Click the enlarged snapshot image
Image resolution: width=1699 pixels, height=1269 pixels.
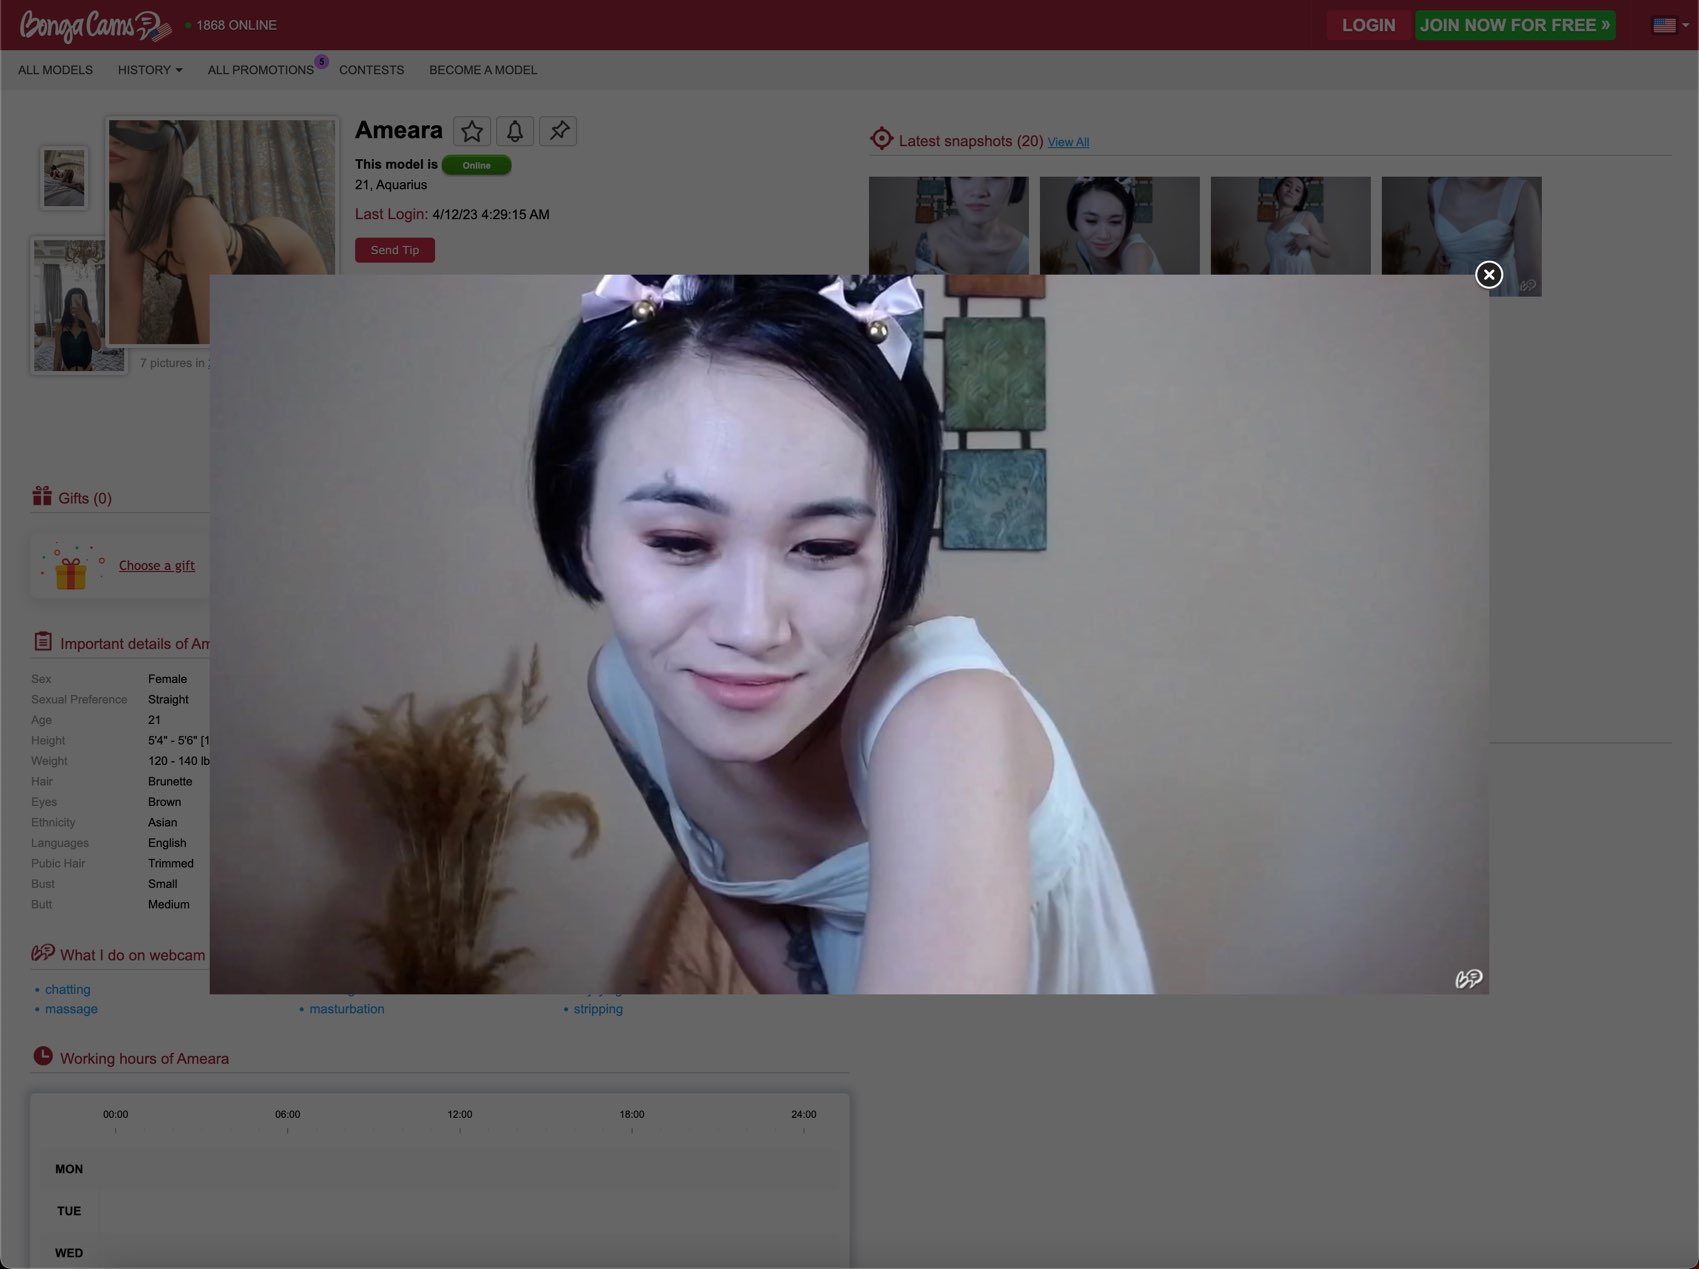coord(849,634)
